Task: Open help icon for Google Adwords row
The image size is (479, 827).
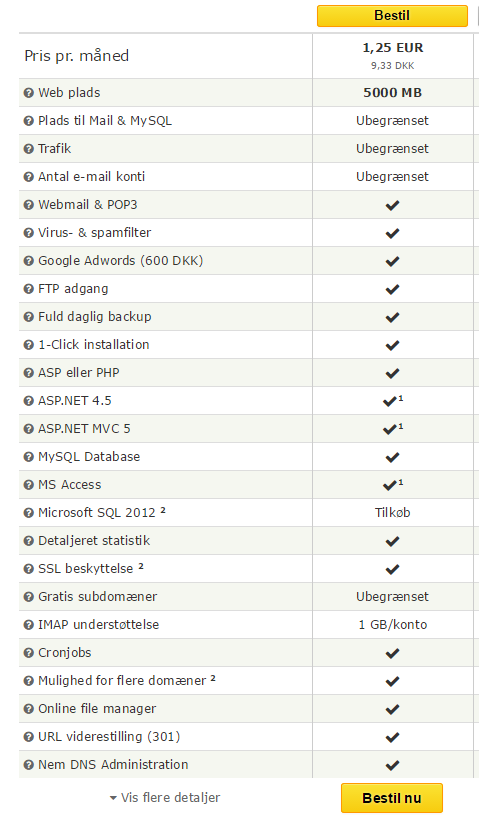Action: (x=28, y=261)
